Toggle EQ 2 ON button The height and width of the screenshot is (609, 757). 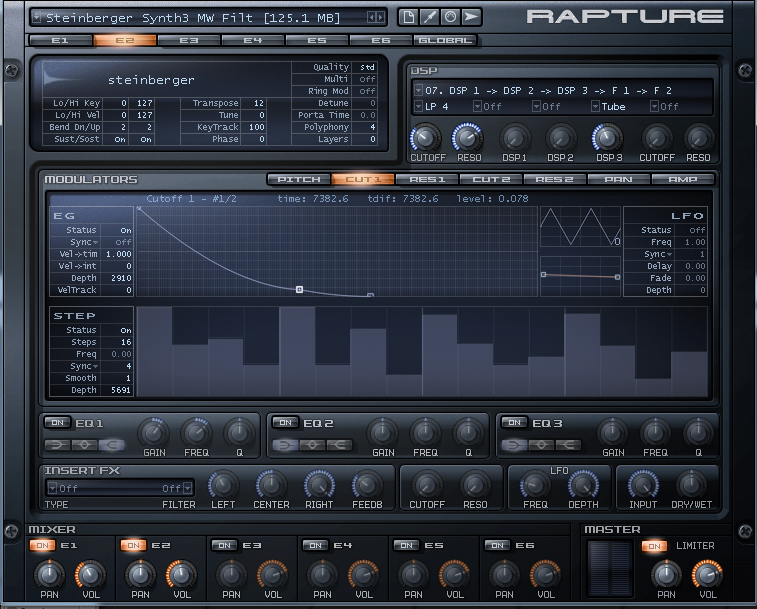tap(285, 423)
